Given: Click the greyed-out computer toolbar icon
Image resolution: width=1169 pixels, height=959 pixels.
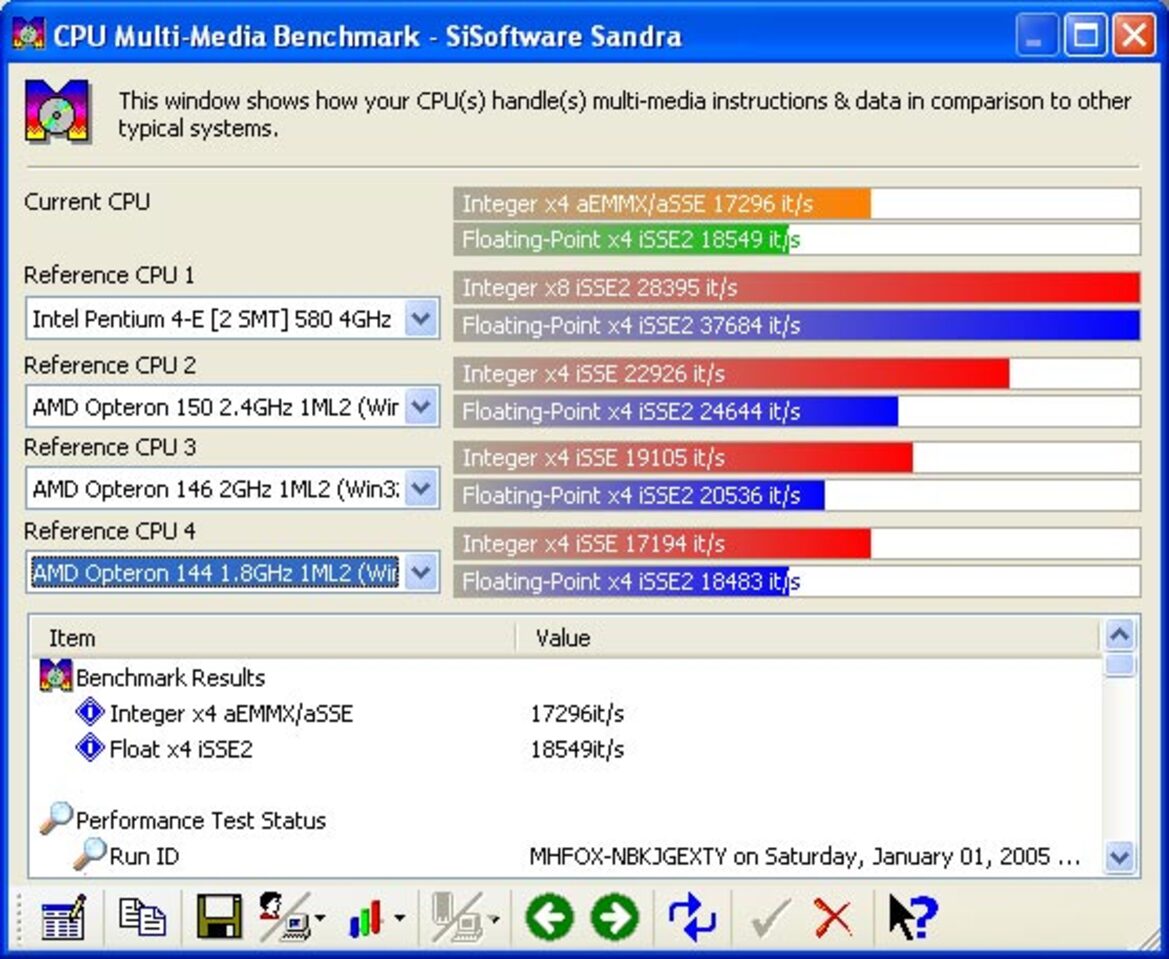Looking at the screenshot, I should click(457, 916).
